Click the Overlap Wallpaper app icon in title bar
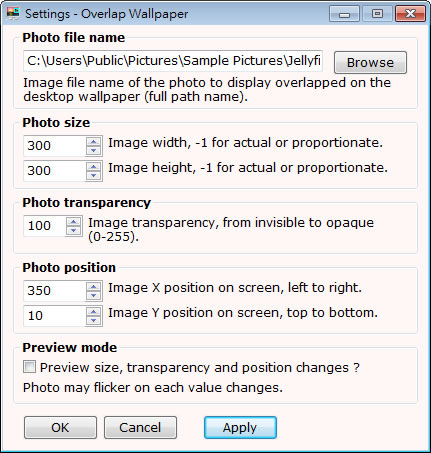Image resolution: width=431 pixels, height=453 pixels. click(x=13, y=14)
